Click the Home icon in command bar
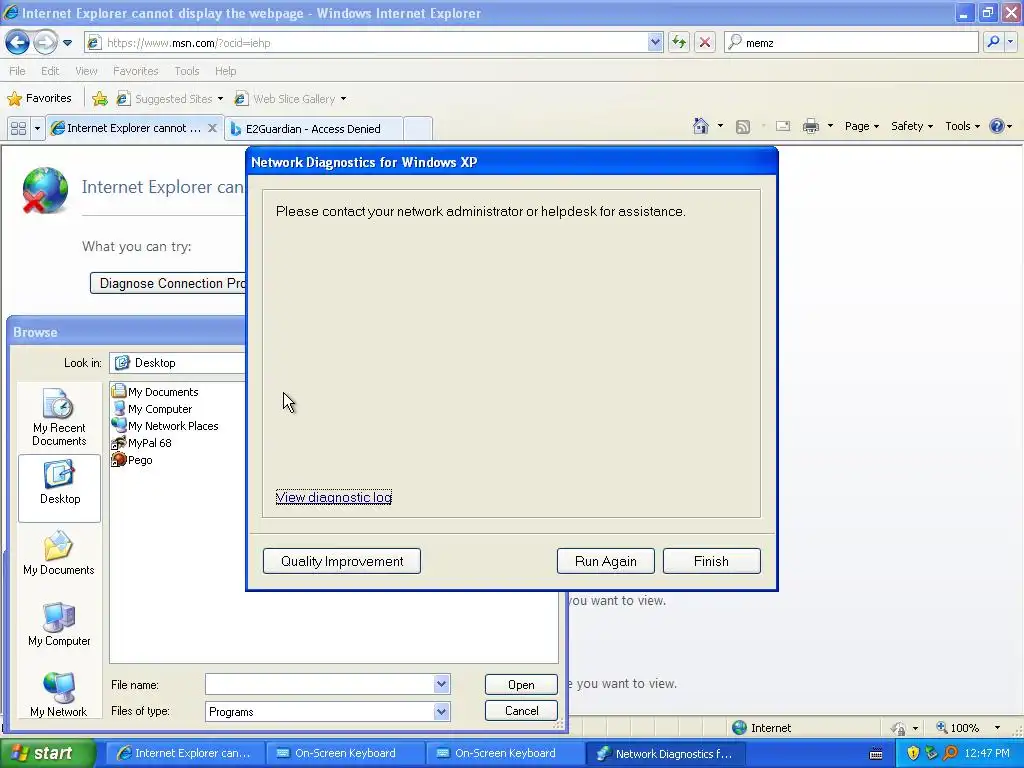This screenshot has width=1024, height=768. 701,126
